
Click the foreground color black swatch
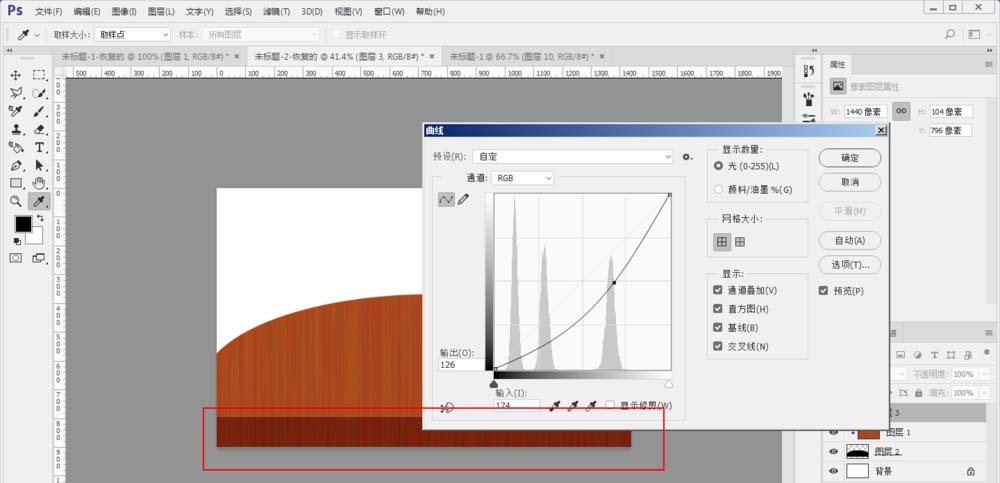click(x=22, y=225)
